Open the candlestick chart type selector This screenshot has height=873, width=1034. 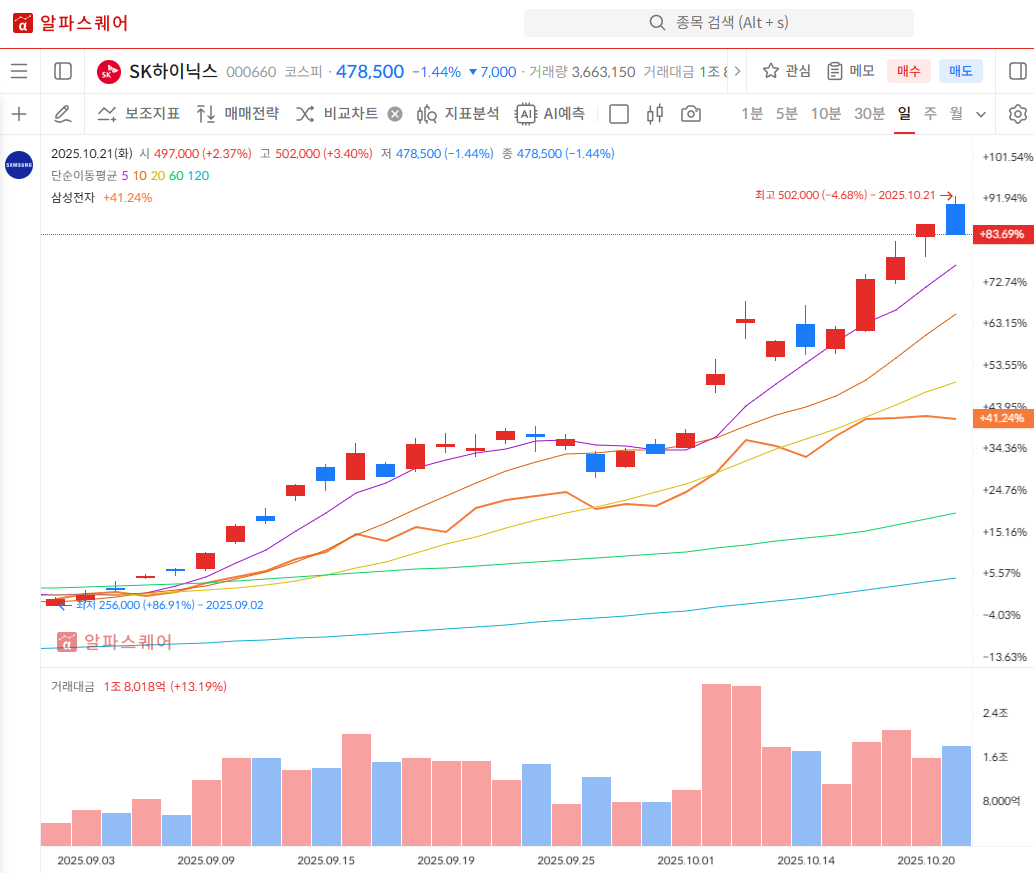point(655,114)
